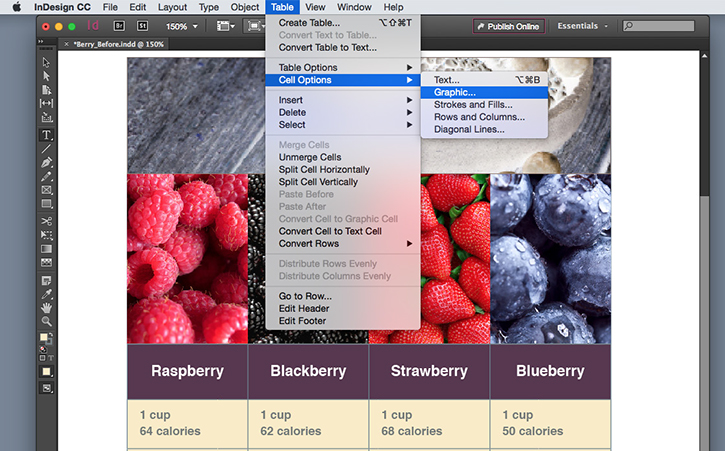This screenshot has width=725, height=451.
Task: Toggle the screen mode button in toolbox
Action: (46, 388)
